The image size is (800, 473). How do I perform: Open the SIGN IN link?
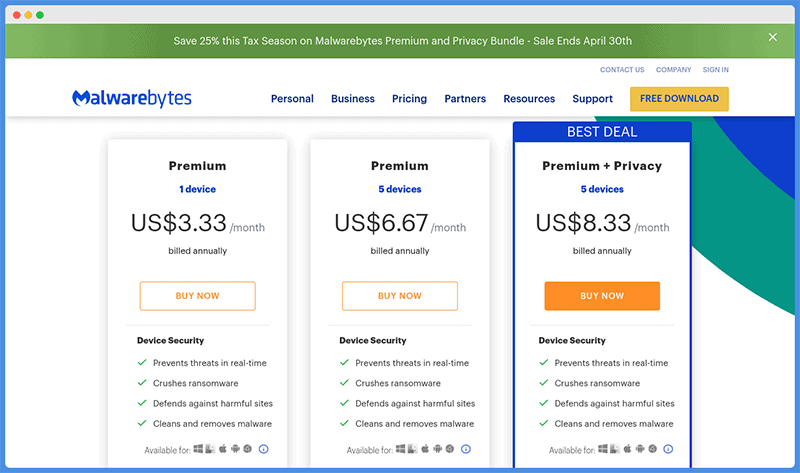pyautogui.click(x=715, y=70)
